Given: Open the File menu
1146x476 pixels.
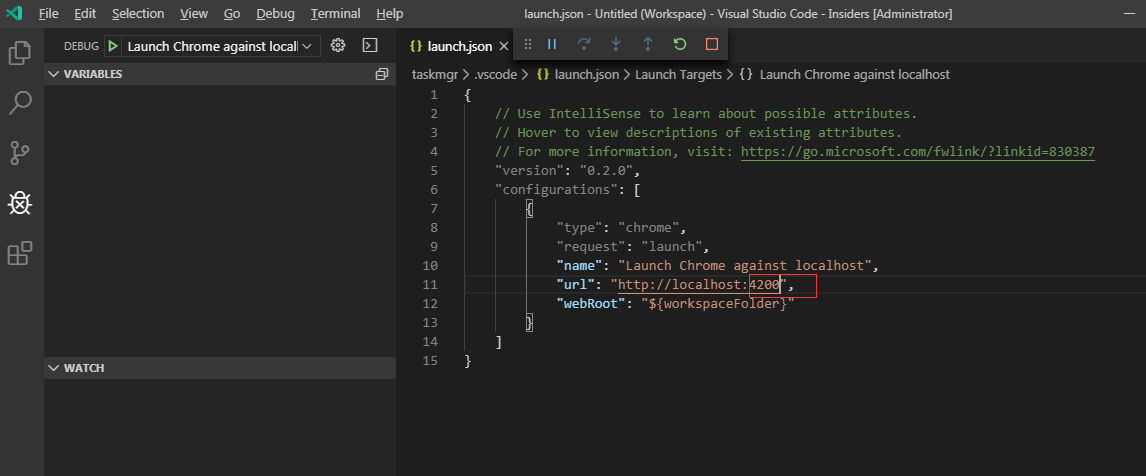Looking at the screenshot, I should [x=48, y=13].
